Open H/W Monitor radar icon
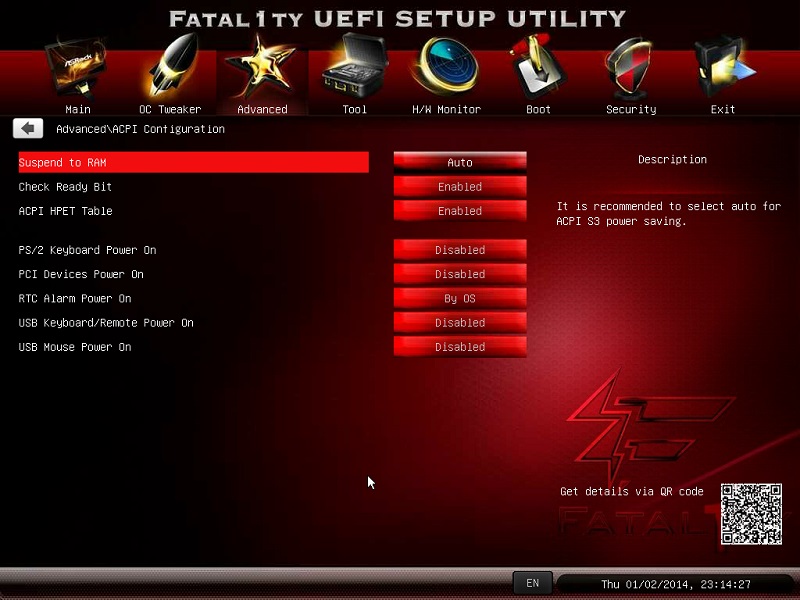Image resolution: width=800 pixels, height=600 pixels. 446,70
